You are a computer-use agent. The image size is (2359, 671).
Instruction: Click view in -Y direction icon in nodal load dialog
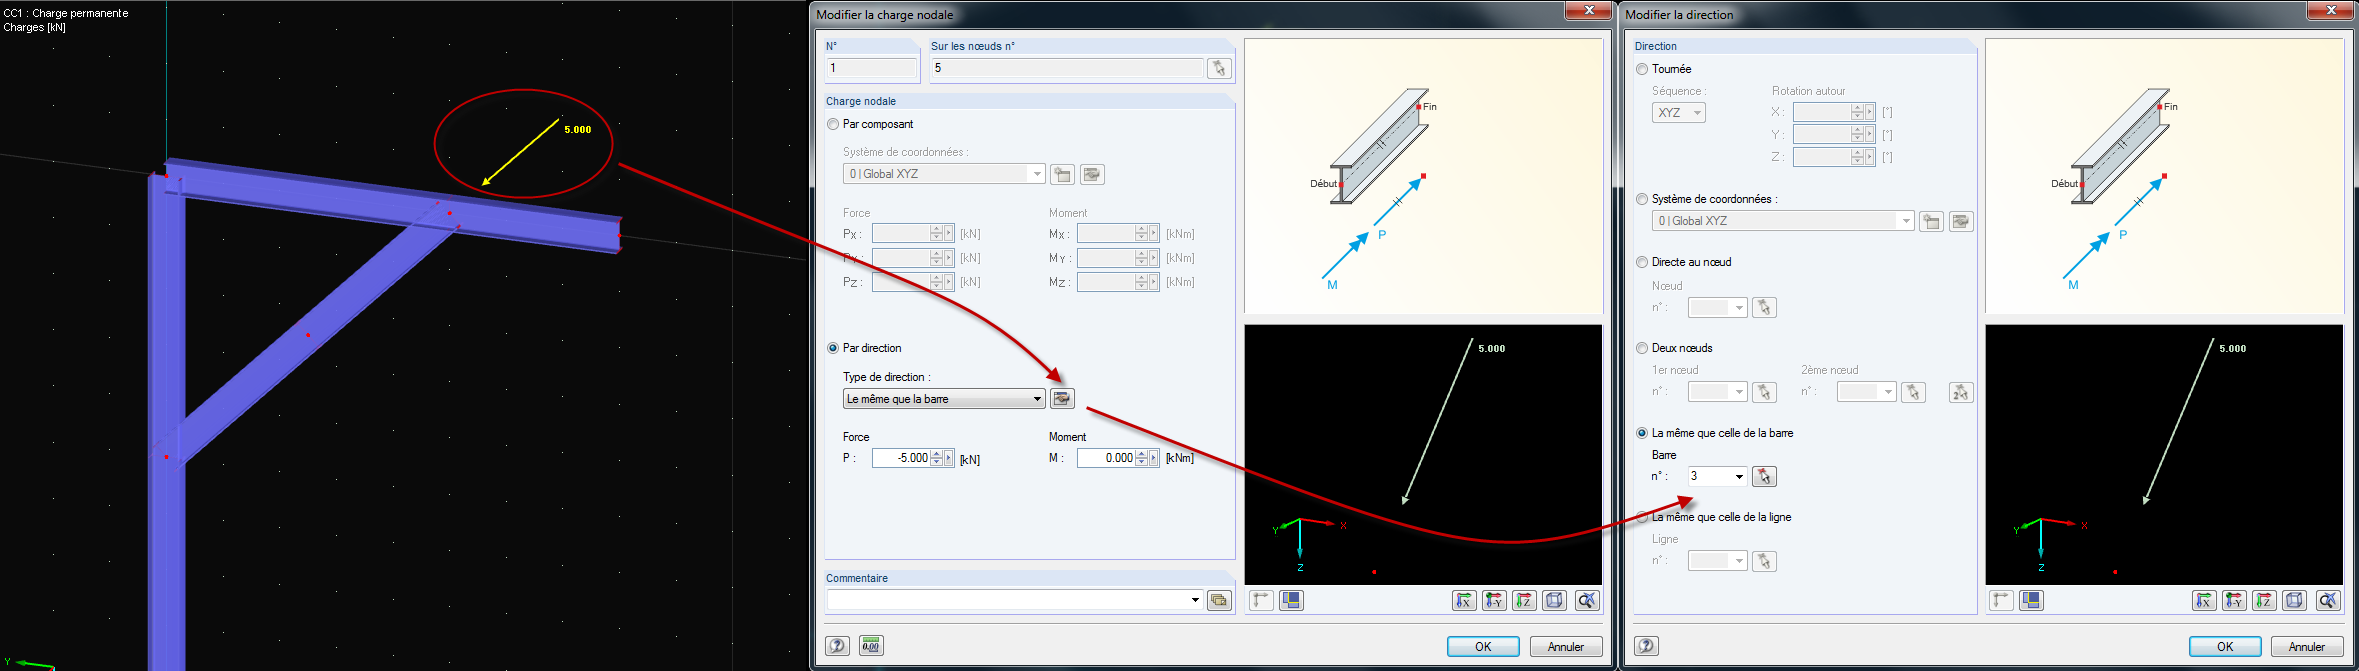(x=1494, y=600)
